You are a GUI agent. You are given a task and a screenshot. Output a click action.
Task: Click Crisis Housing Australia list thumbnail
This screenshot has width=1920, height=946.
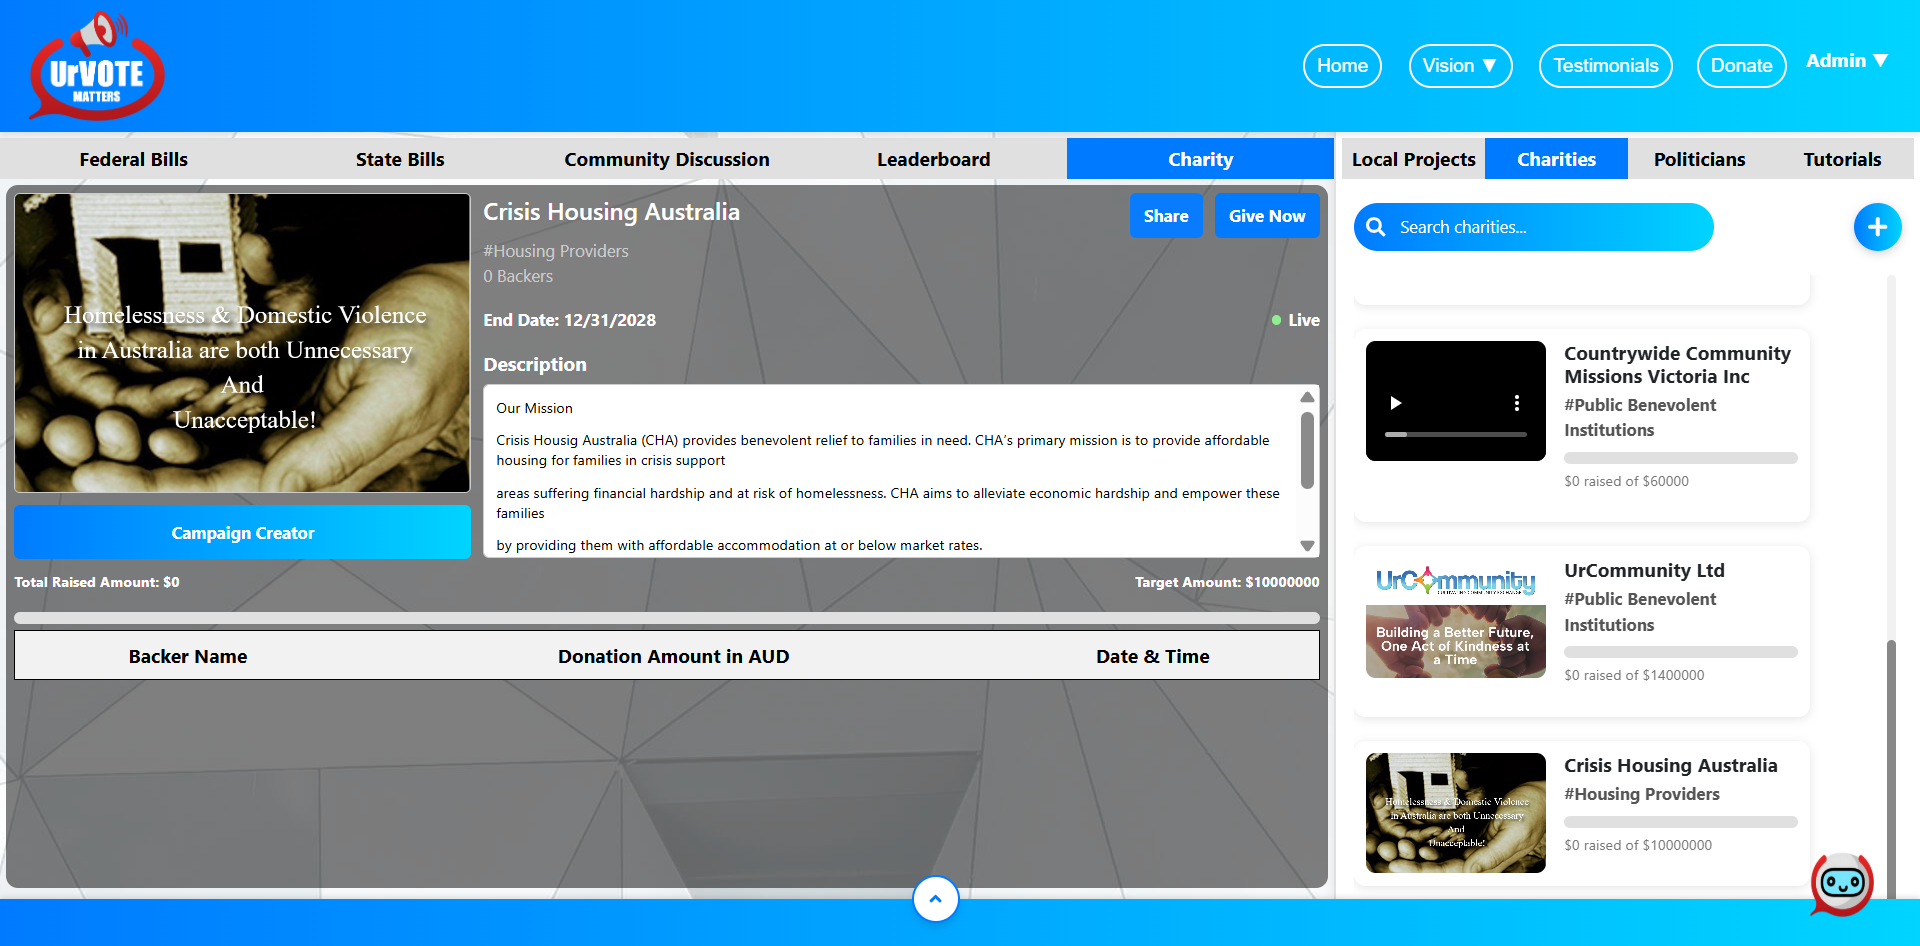pos(1456,813)
